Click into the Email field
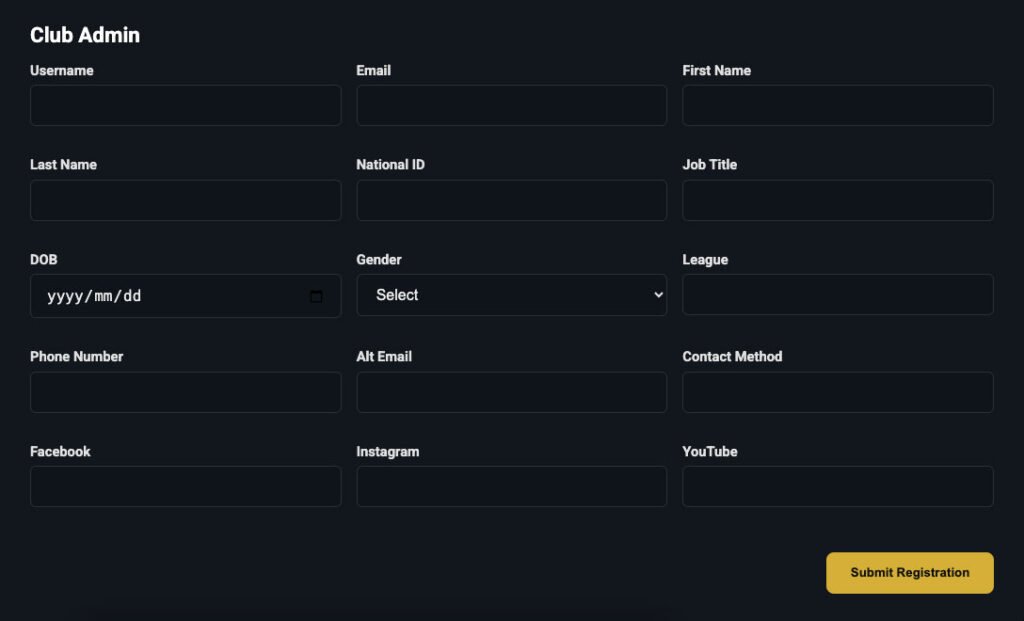The height and width of the screenshot is (621, 1024). [511, 105]
